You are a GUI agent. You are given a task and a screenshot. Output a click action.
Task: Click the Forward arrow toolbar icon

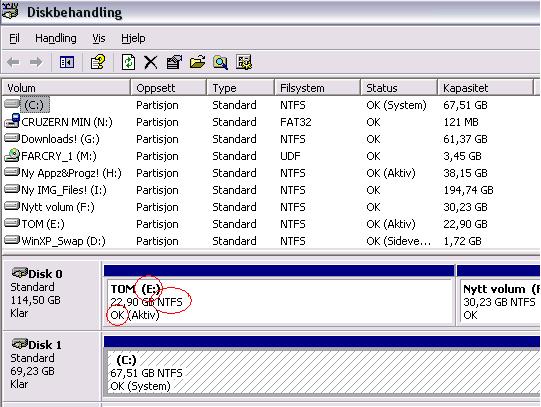36,62
